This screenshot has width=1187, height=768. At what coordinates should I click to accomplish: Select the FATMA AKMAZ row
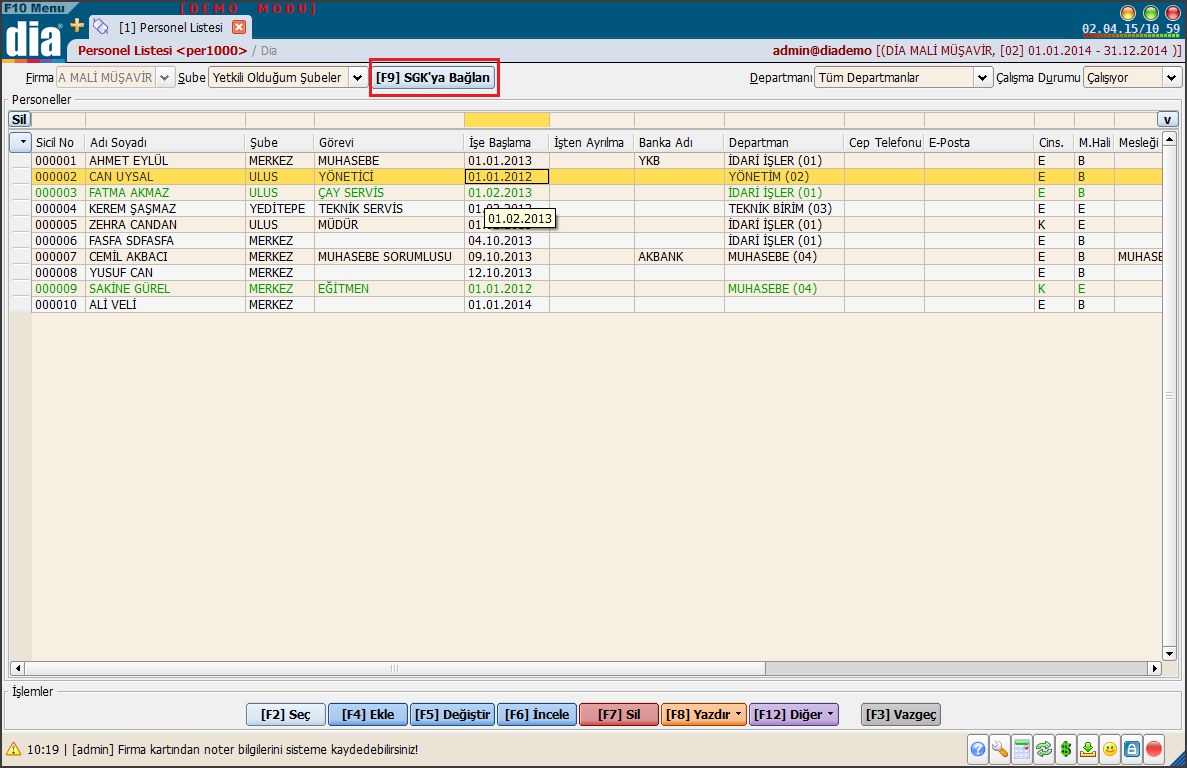pos(597,192)
